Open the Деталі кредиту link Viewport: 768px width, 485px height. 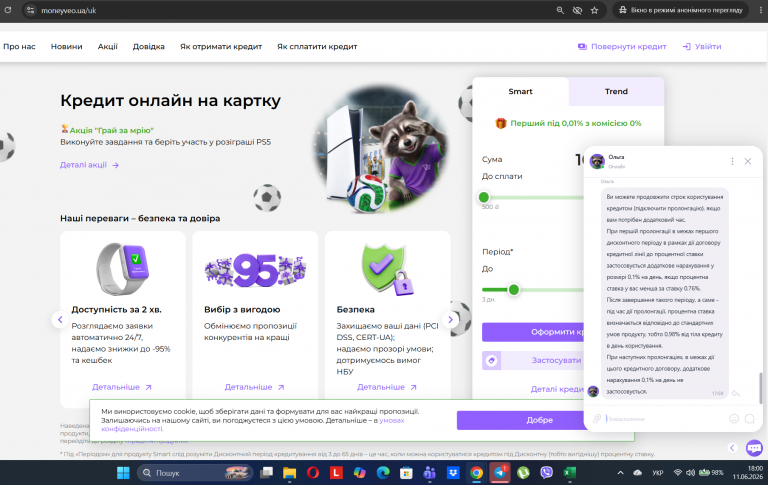coord(557,389)
